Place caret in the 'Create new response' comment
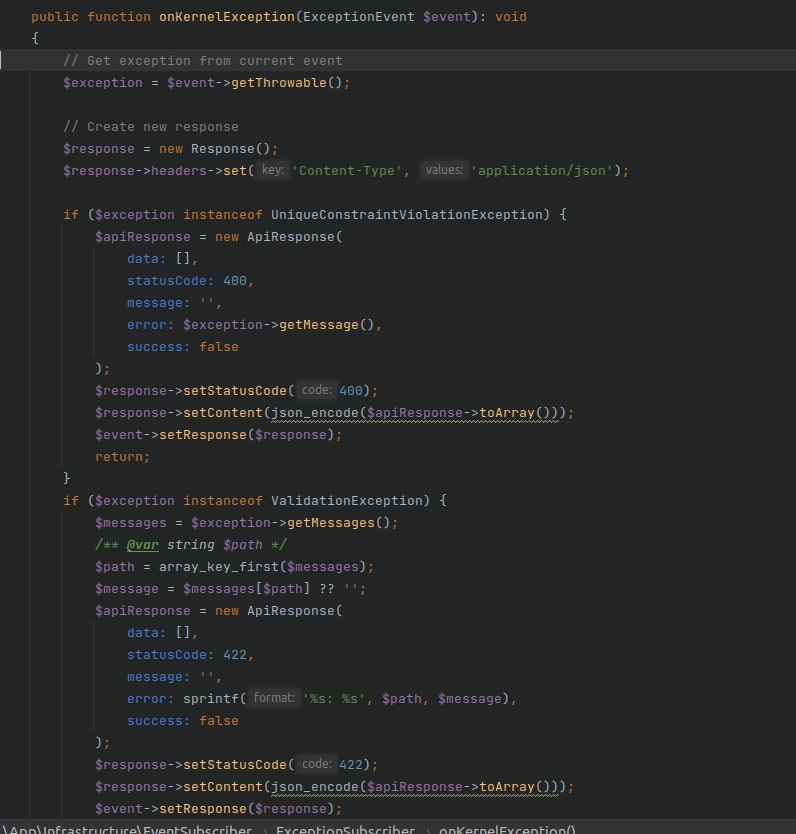This screenshot has height=834, width=796. 151,127
